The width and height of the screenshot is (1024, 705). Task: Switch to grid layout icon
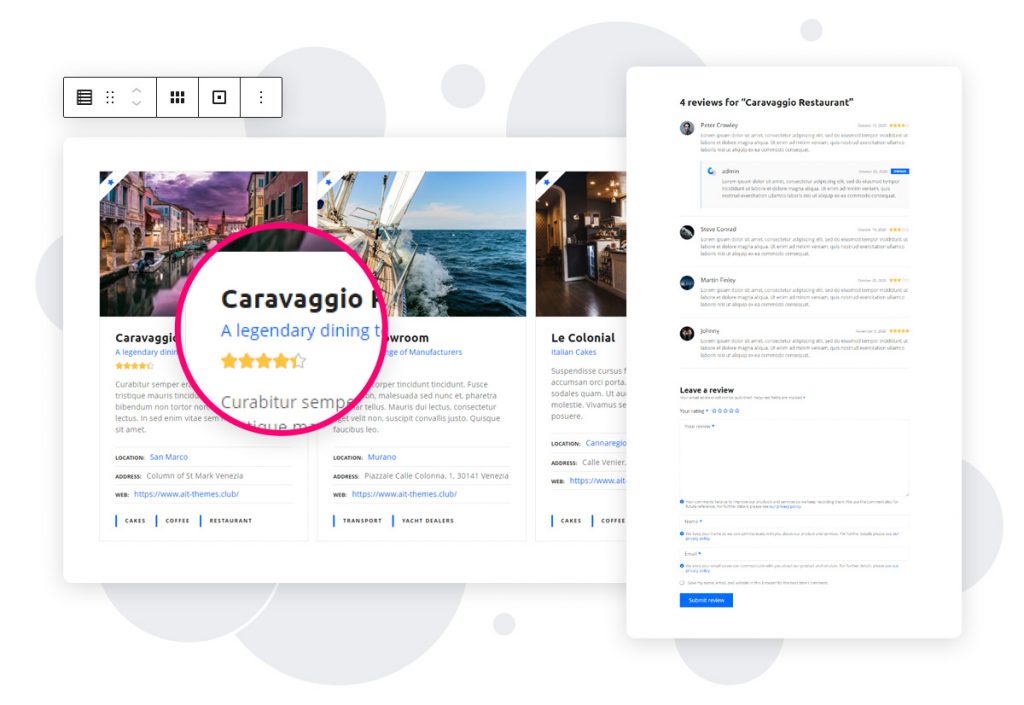click(x=177, y=97)
